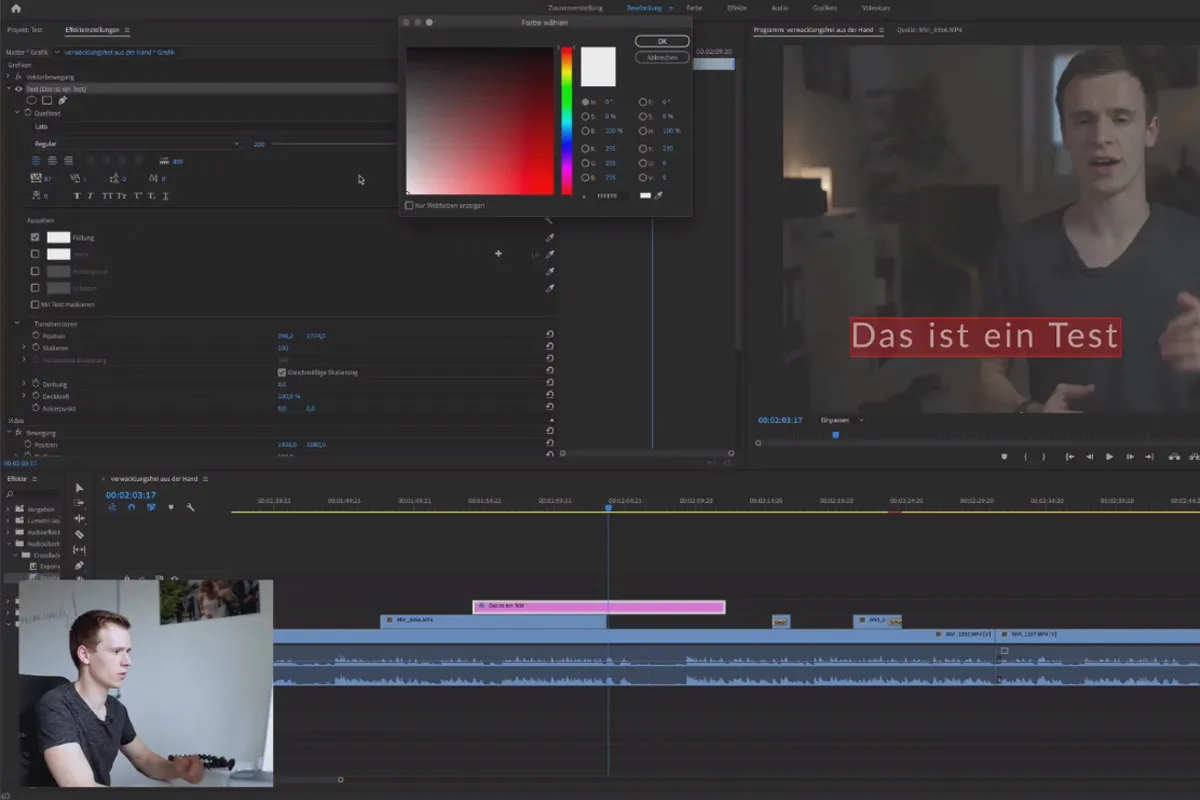Viewport: 1200px width, 800px height.
Task: Add a marker from the Program monitor
Action: [x=1005, y=457]
